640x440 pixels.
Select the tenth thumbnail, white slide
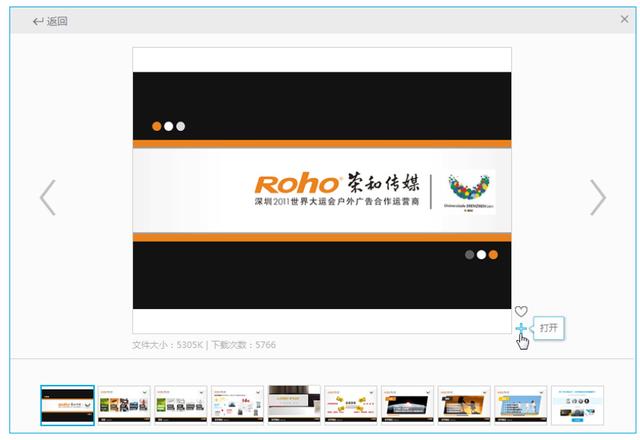point(578,405)
